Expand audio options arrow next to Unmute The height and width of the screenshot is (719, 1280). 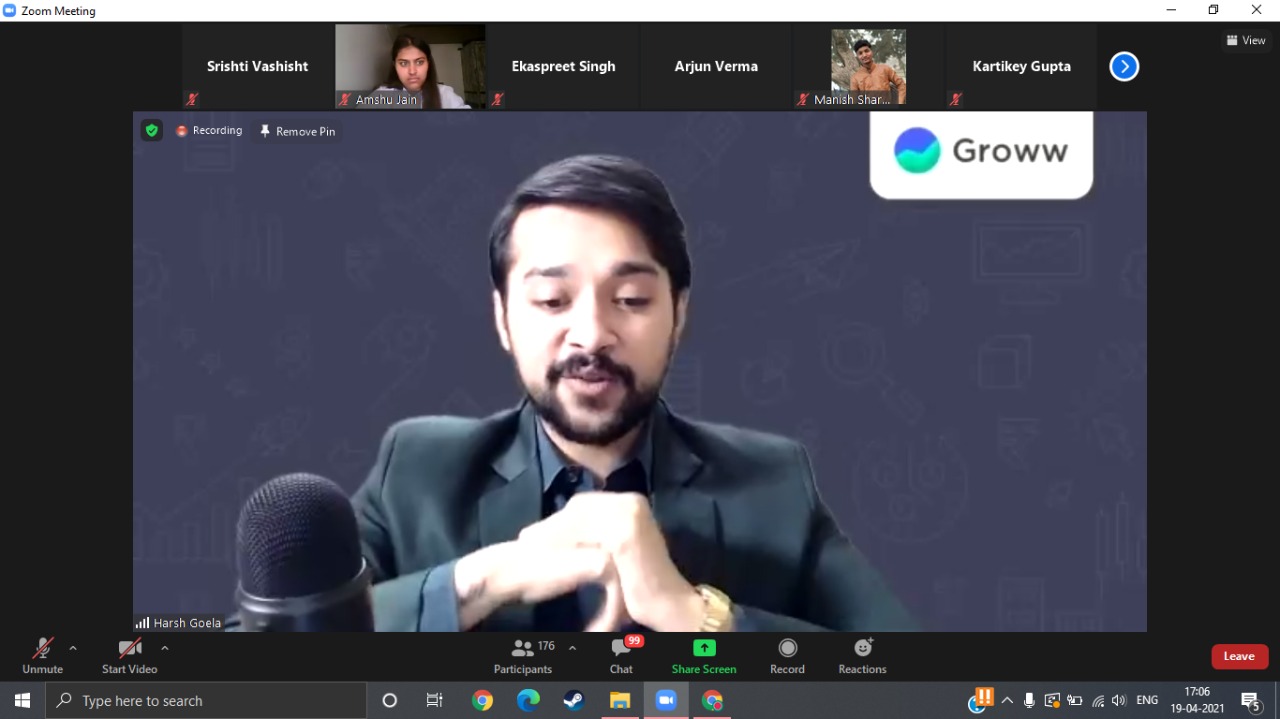(73, 648)
